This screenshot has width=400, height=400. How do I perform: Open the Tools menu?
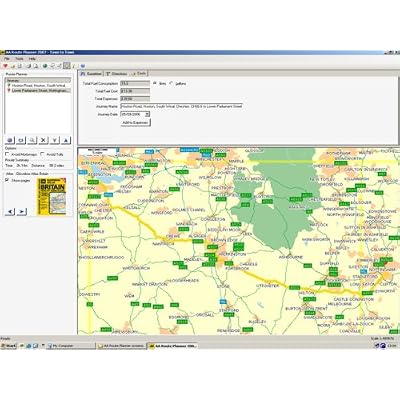19,59
